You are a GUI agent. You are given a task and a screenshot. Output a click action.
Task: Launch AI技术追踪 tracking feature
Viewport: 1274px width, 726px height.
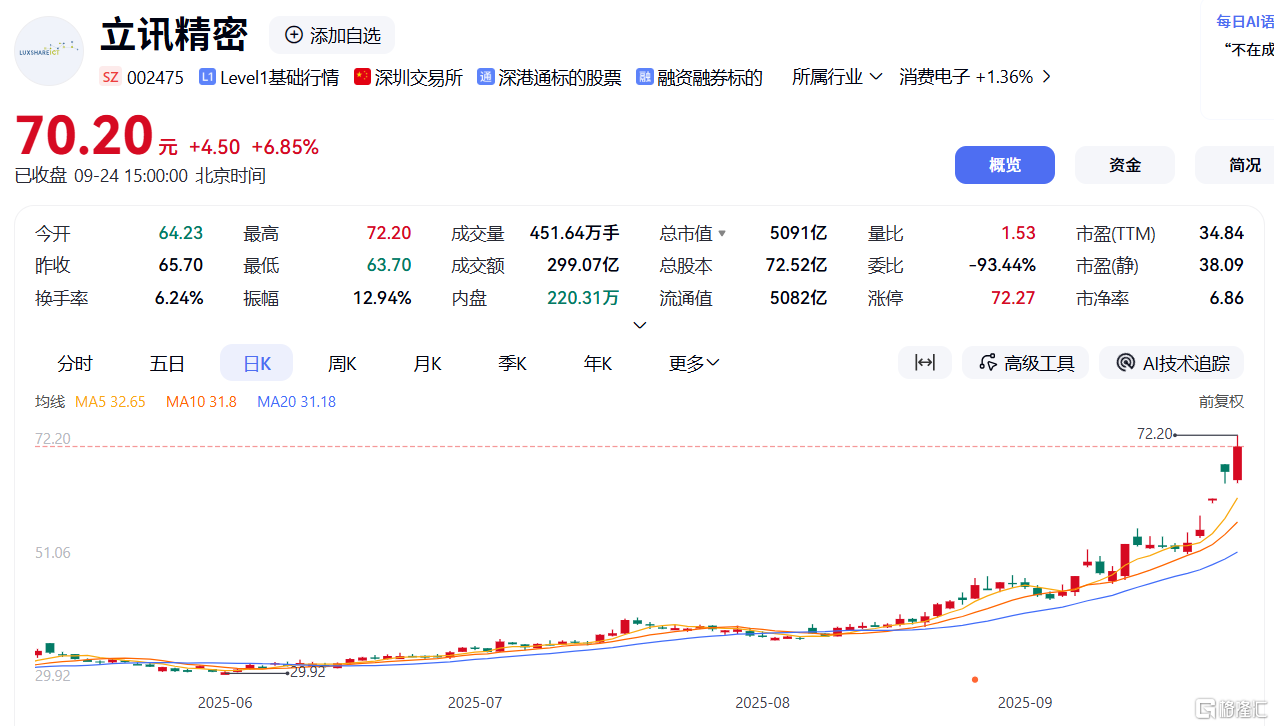click(1171, 362)
